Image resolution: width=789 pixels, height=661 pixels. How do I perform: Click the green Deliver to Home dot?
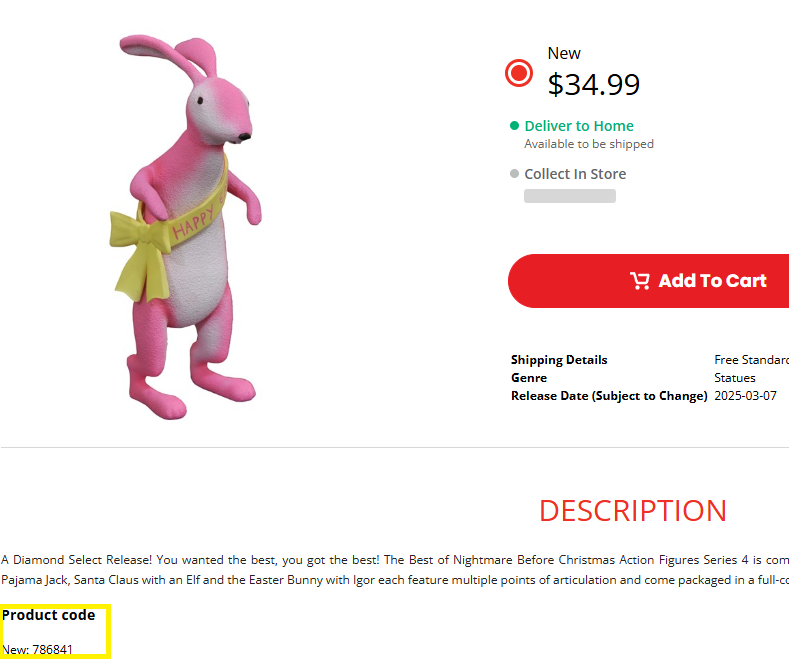(514, 126)
